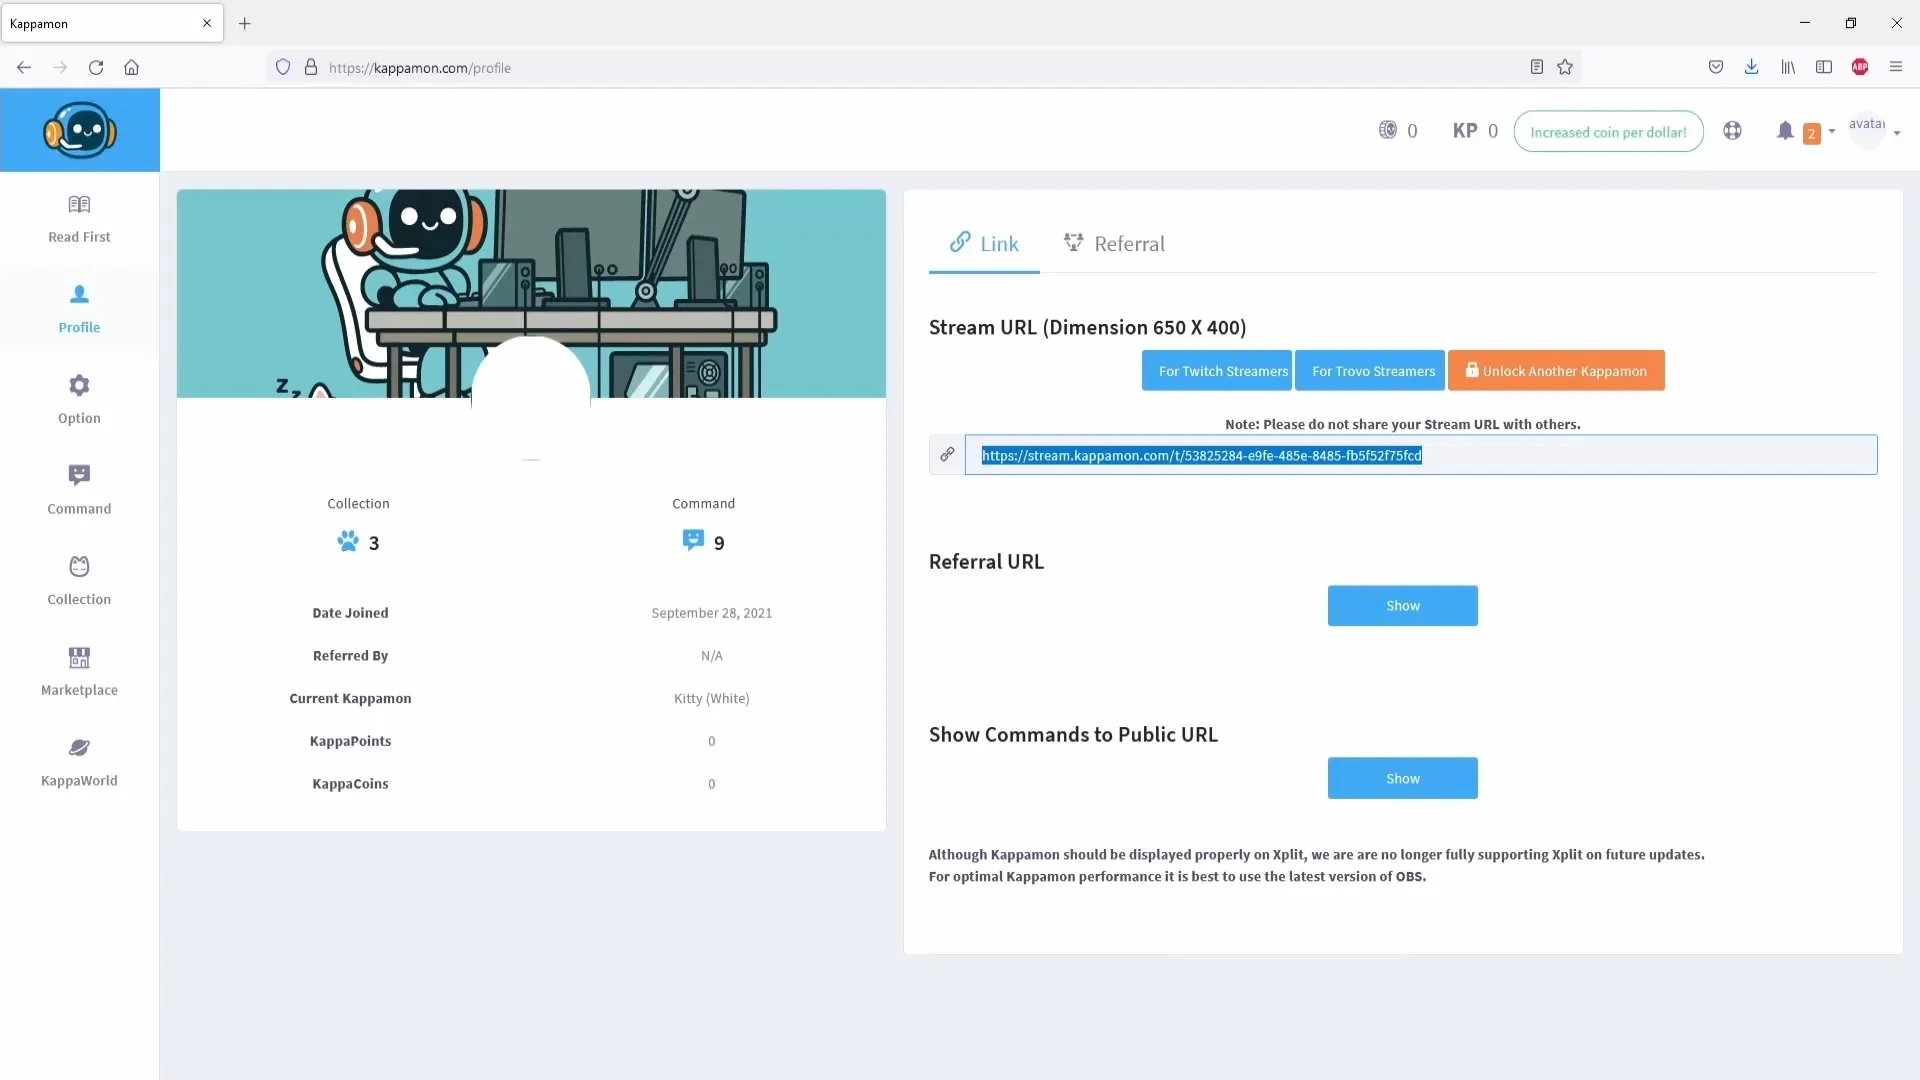Viewport: 1920px width, 1080px height.
Task: Open the Option gear page
Action: tap(79, 400)
